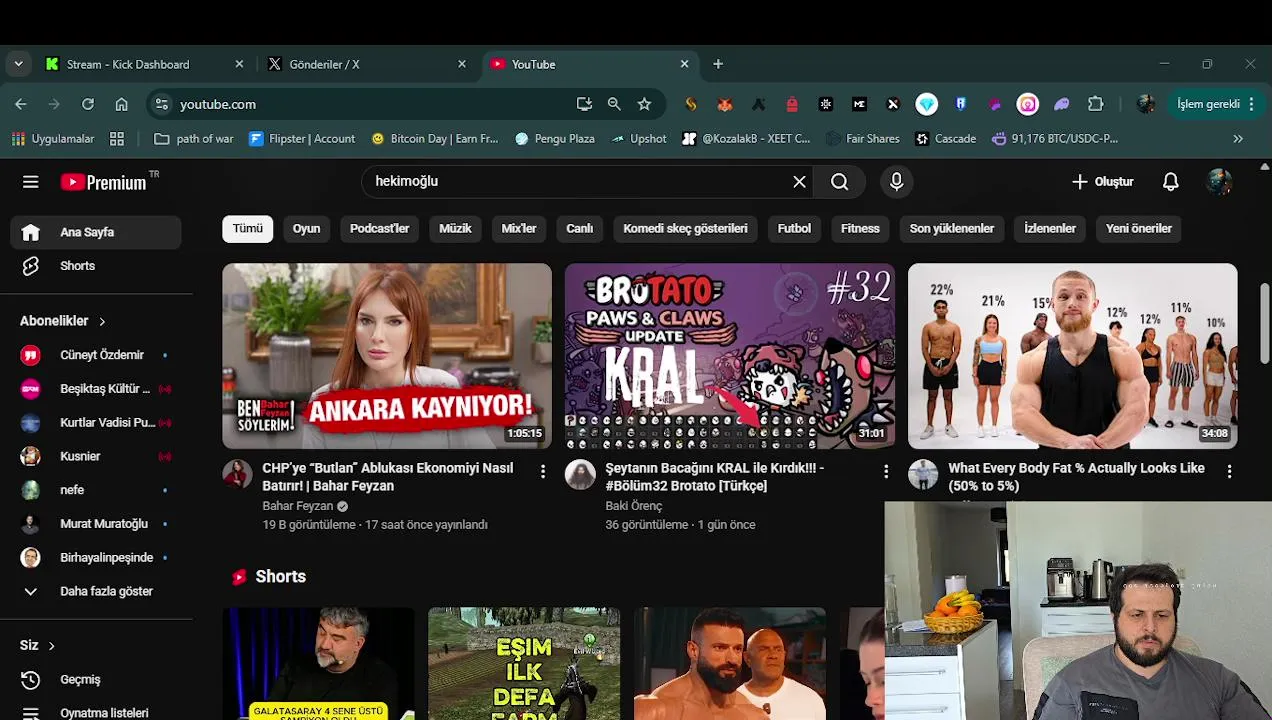Screen dimensions: 1272x720
Task: Open the notifications bell
Action: tap(1170, 182)
